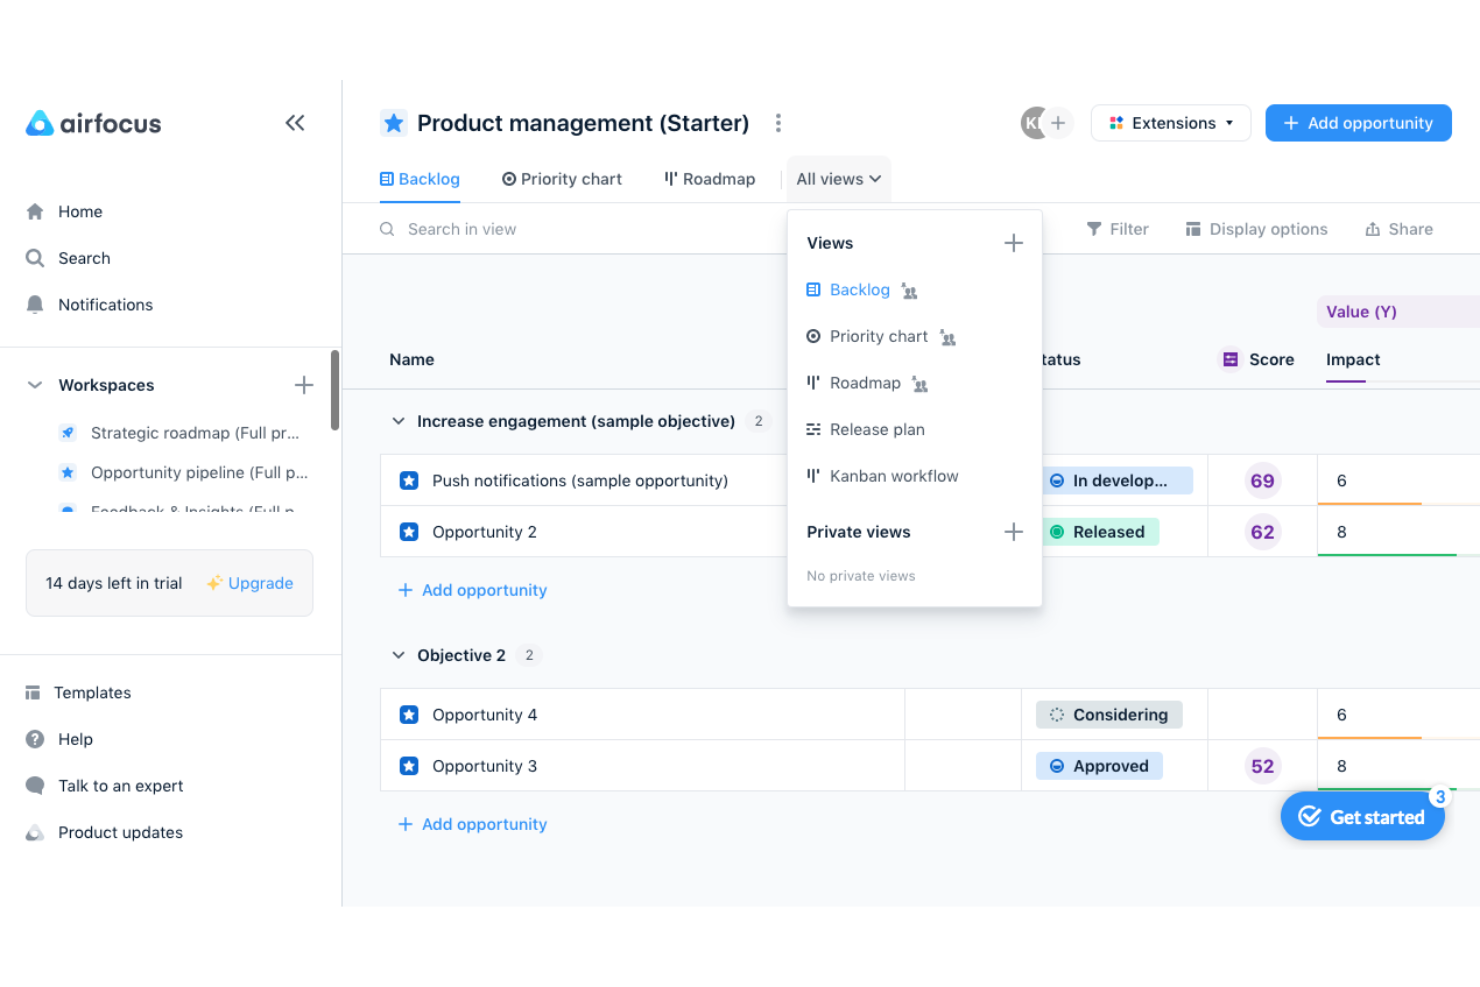Screen dimensions: 1480x987
Task: Collapse the Workspaces section
Action: pos(35,385)
